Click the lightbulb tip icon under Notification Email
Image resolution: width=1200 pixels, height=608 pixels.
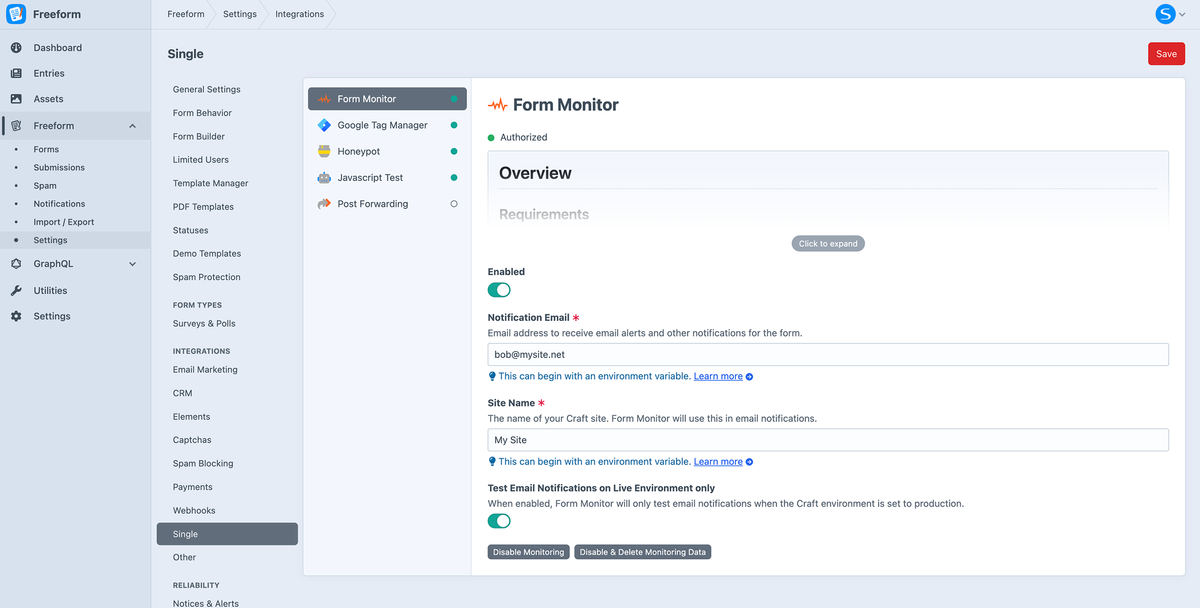[x=492, y=376]
